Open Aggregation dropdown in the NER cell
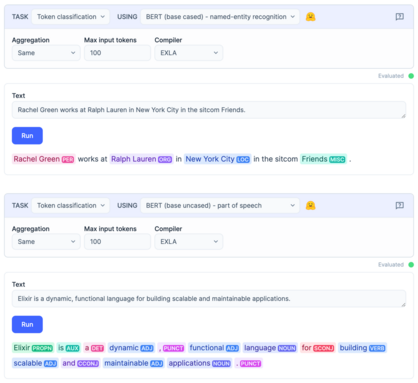The image size is (418, 383). 46,53
